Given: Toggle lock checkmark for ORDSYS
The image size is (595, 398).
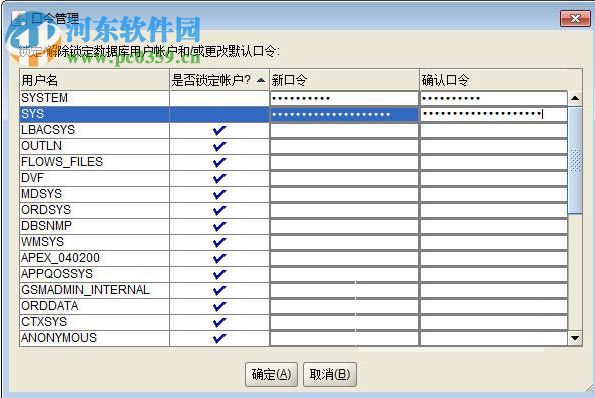Looking at the screenshot, I should [x=219, y=210].
